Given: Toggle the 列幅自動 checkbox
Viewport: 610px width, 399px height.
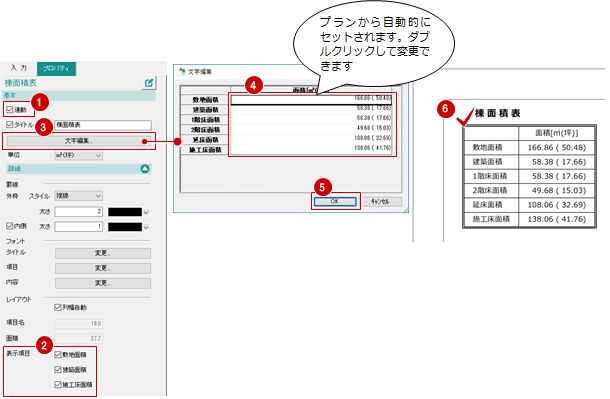Looking at the screenshot, I should [58, 308].
